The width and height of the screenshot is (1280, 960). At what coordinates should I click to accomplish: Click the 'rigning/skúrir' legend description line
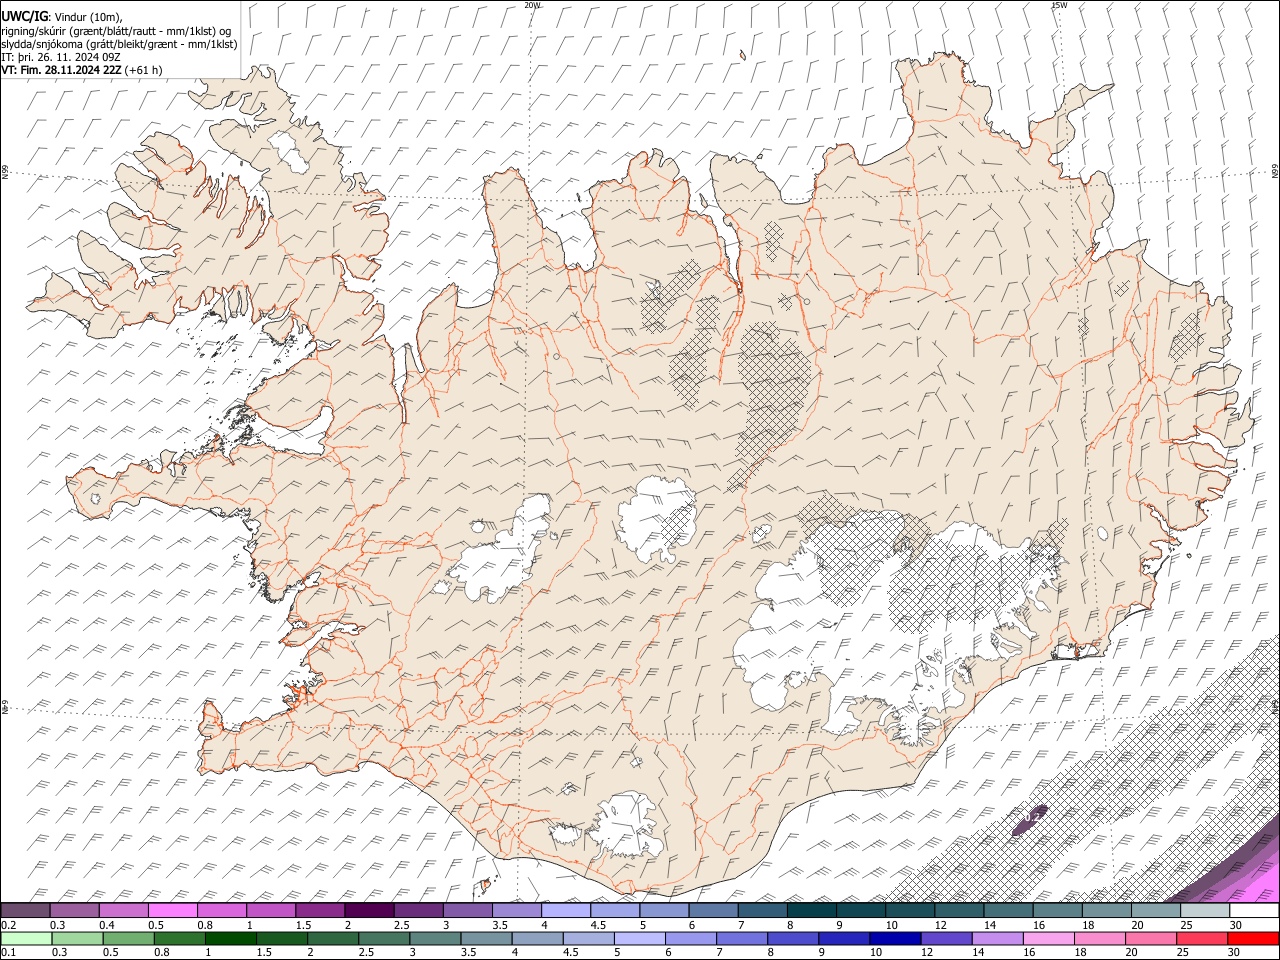click(x=117, y=30)
